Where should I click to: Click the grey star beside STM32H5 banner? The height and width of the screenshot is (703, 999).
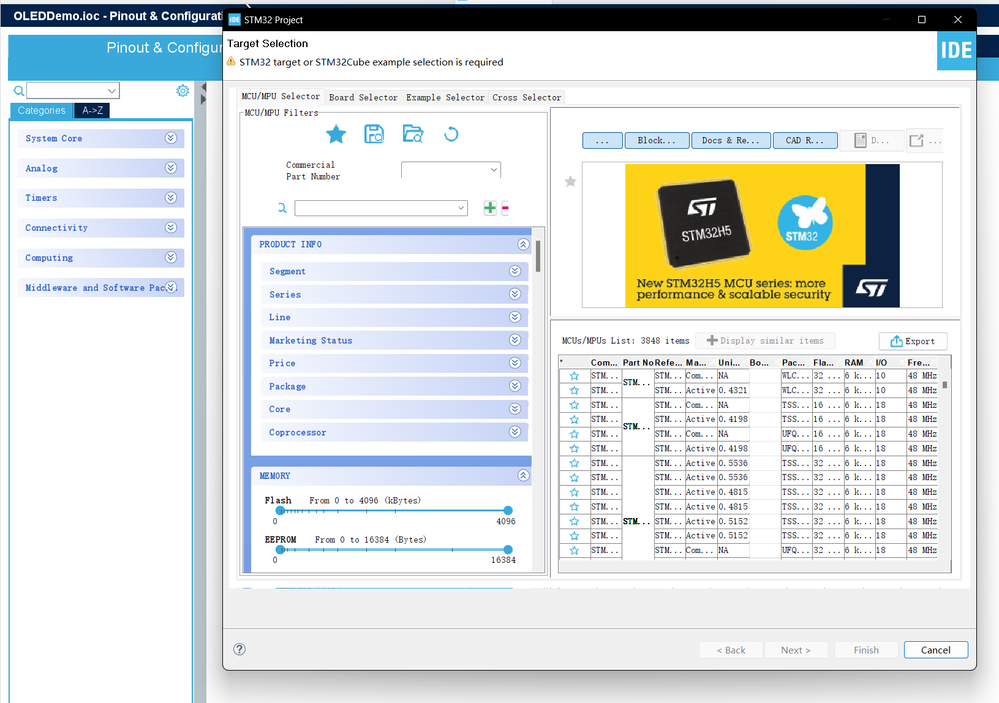tap(570, 182)
